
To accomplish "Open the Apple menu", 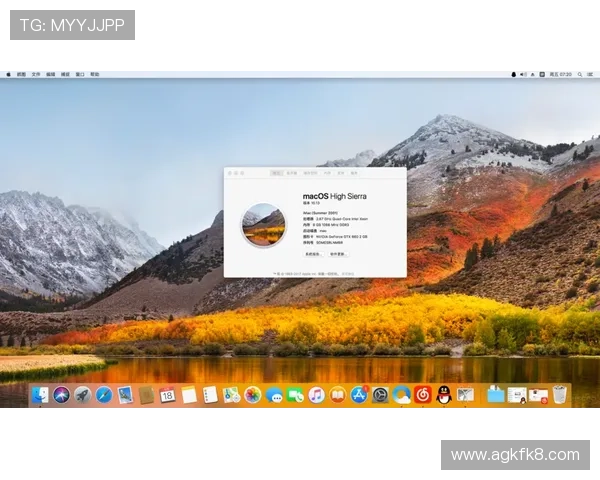I will click(8, 74).
